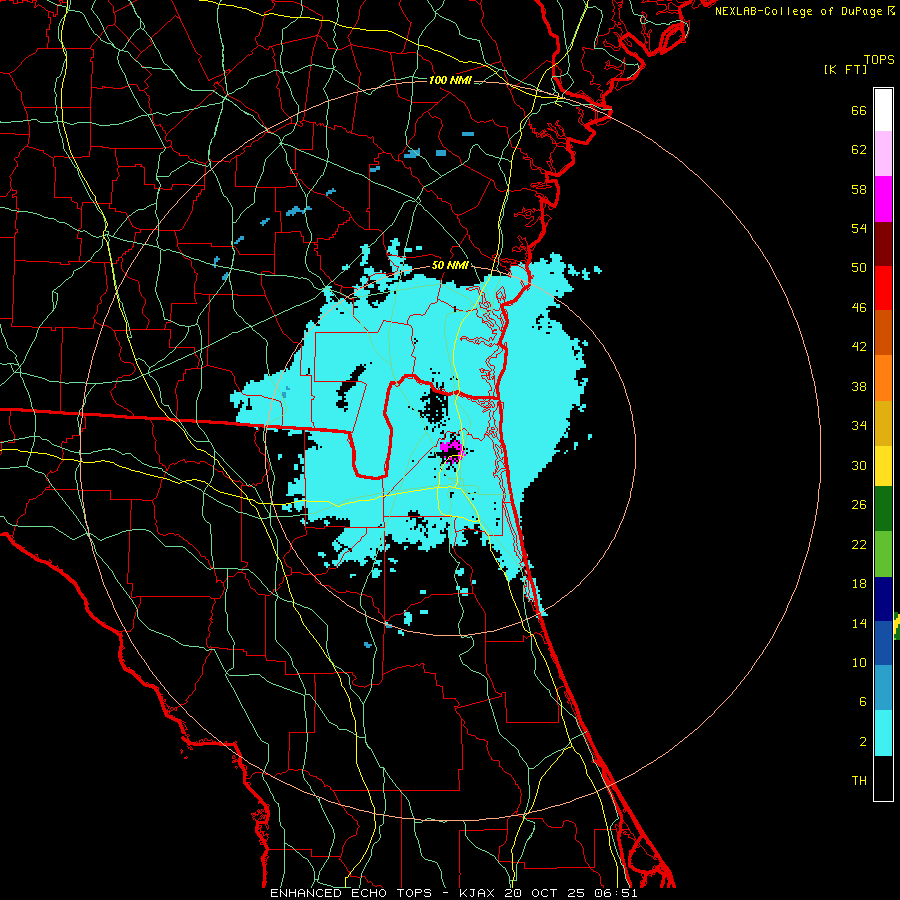Click the sky blue legend swatch
The width and height of the screenshot is (900, 900).
(883, 688)
